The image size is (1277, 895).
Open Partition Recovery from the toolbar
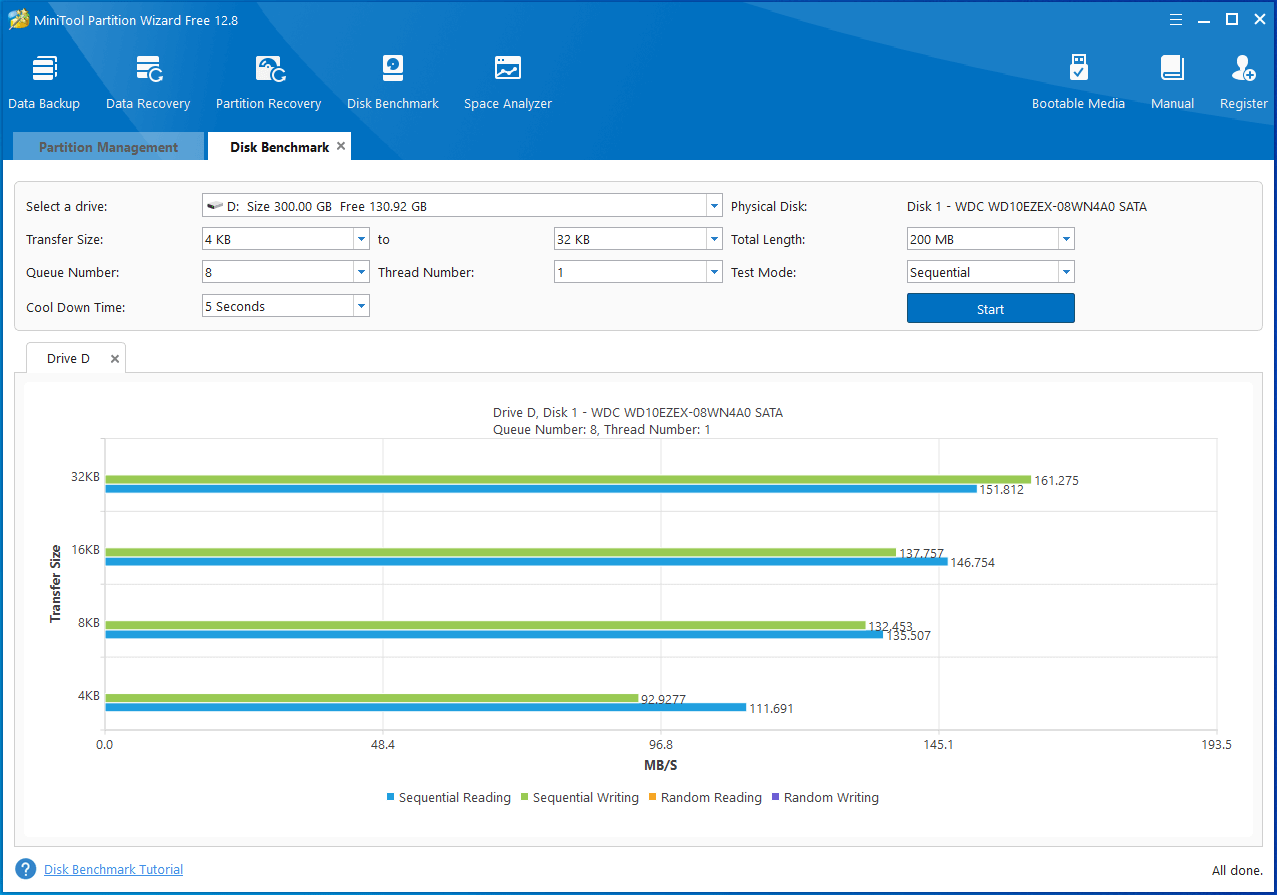coord(268,82)
